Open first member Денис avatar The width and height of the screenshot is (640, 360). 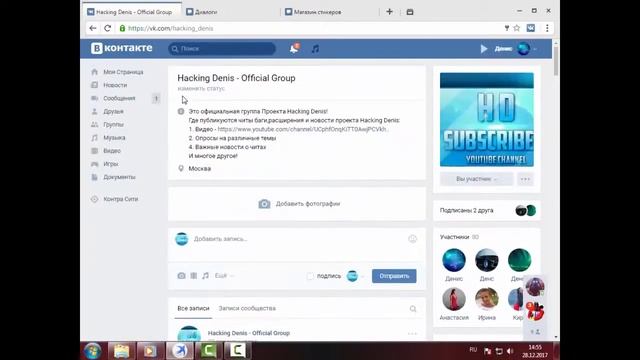click(454, 260)
